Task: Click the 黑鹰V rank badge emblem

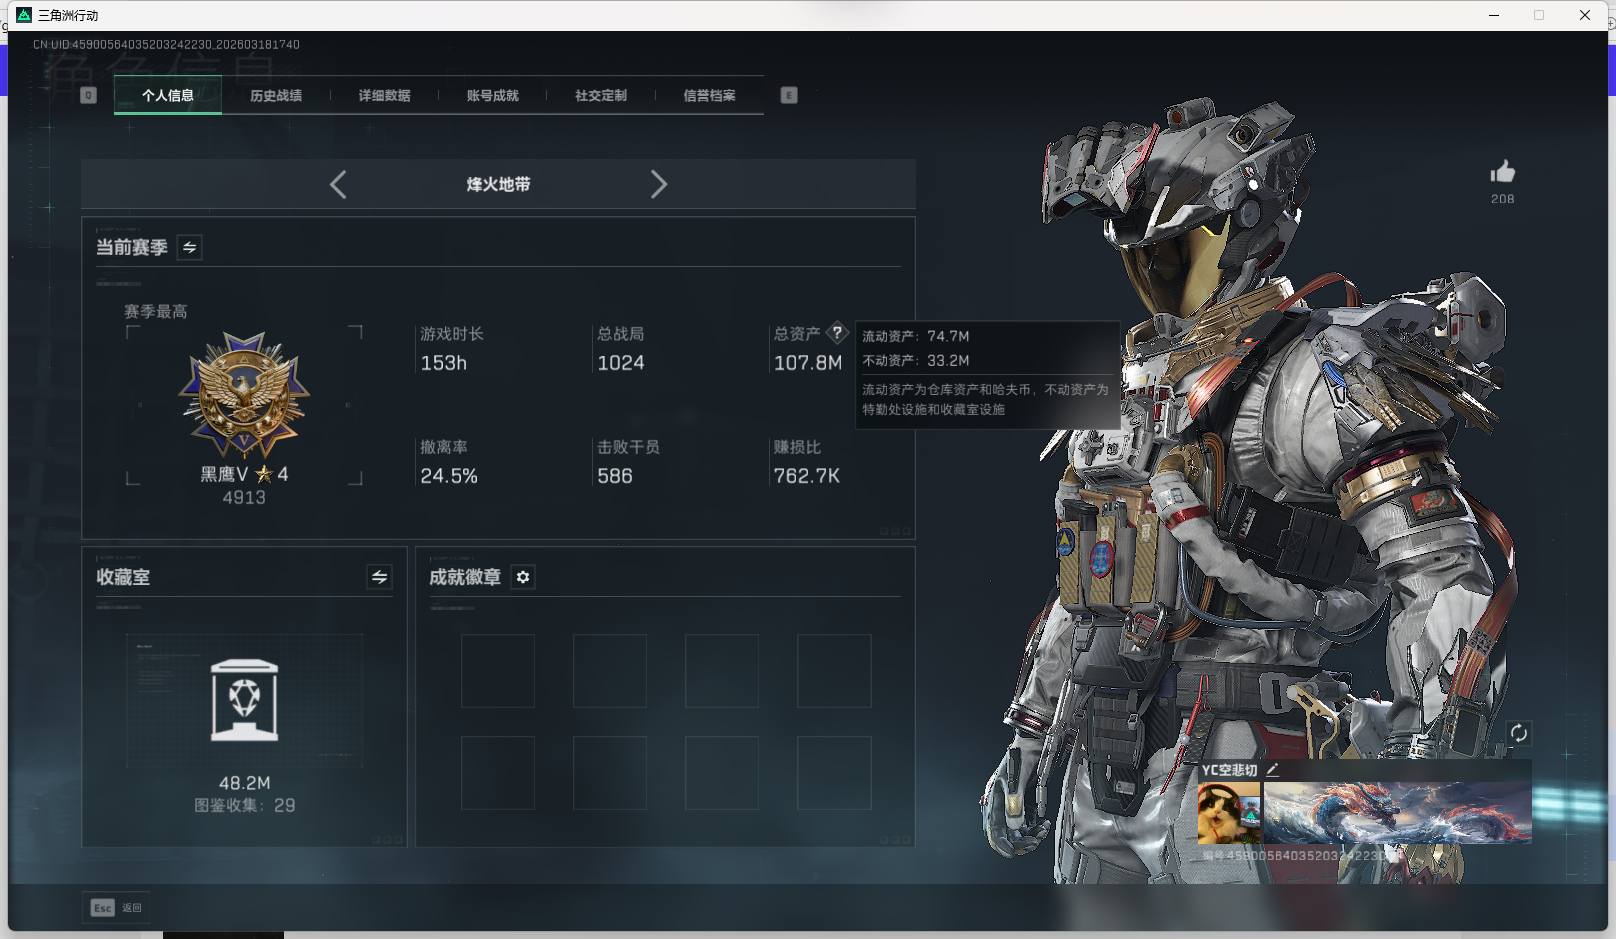Action: coord(244,395)
